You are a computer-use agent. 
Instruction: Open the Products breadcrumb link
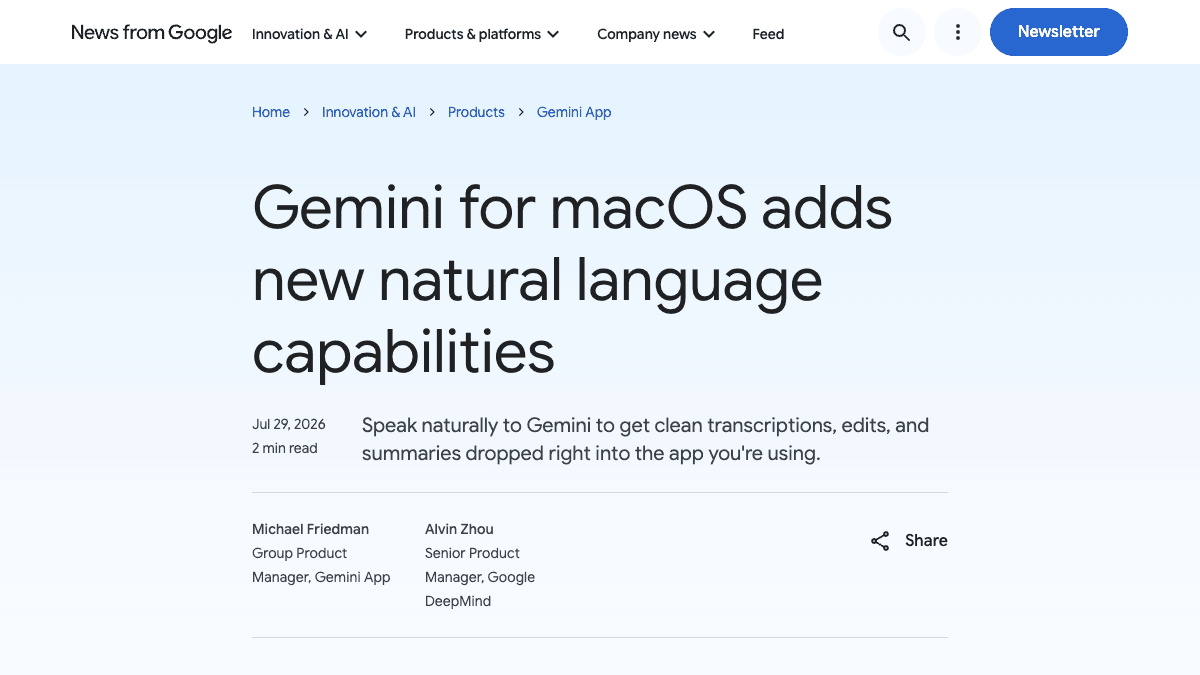(x=476, y=112)
